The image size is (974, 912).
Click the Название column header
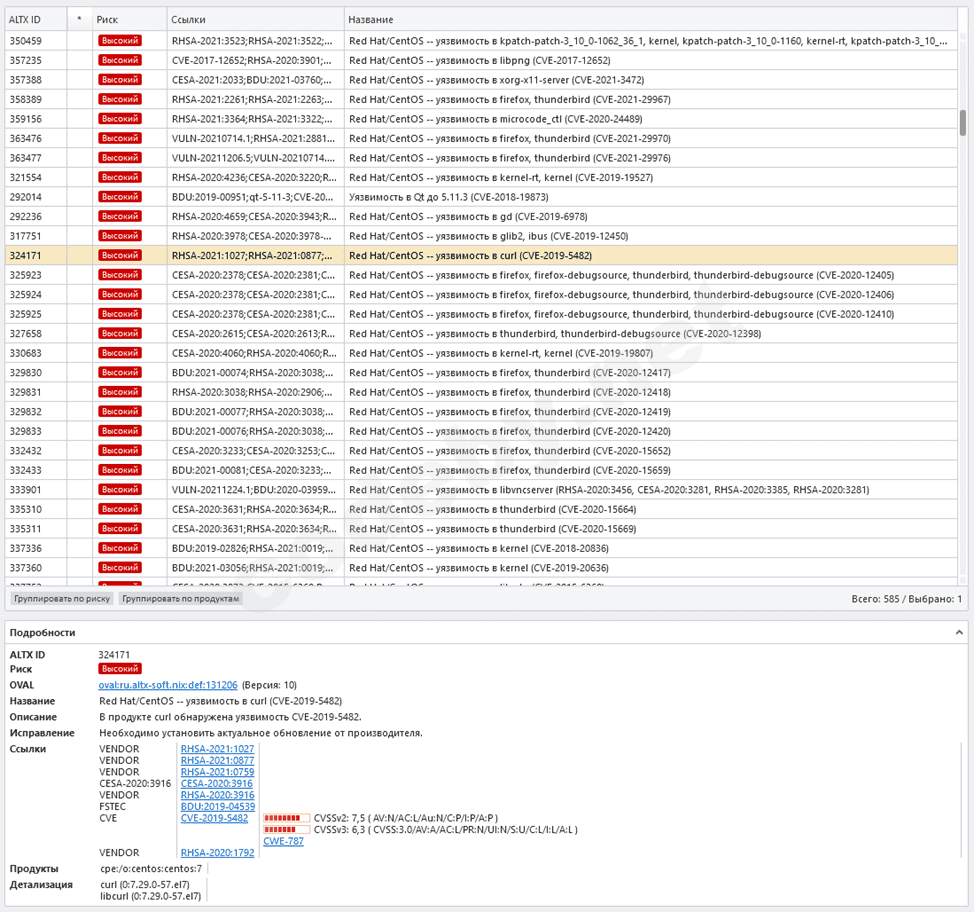point(371,19)
